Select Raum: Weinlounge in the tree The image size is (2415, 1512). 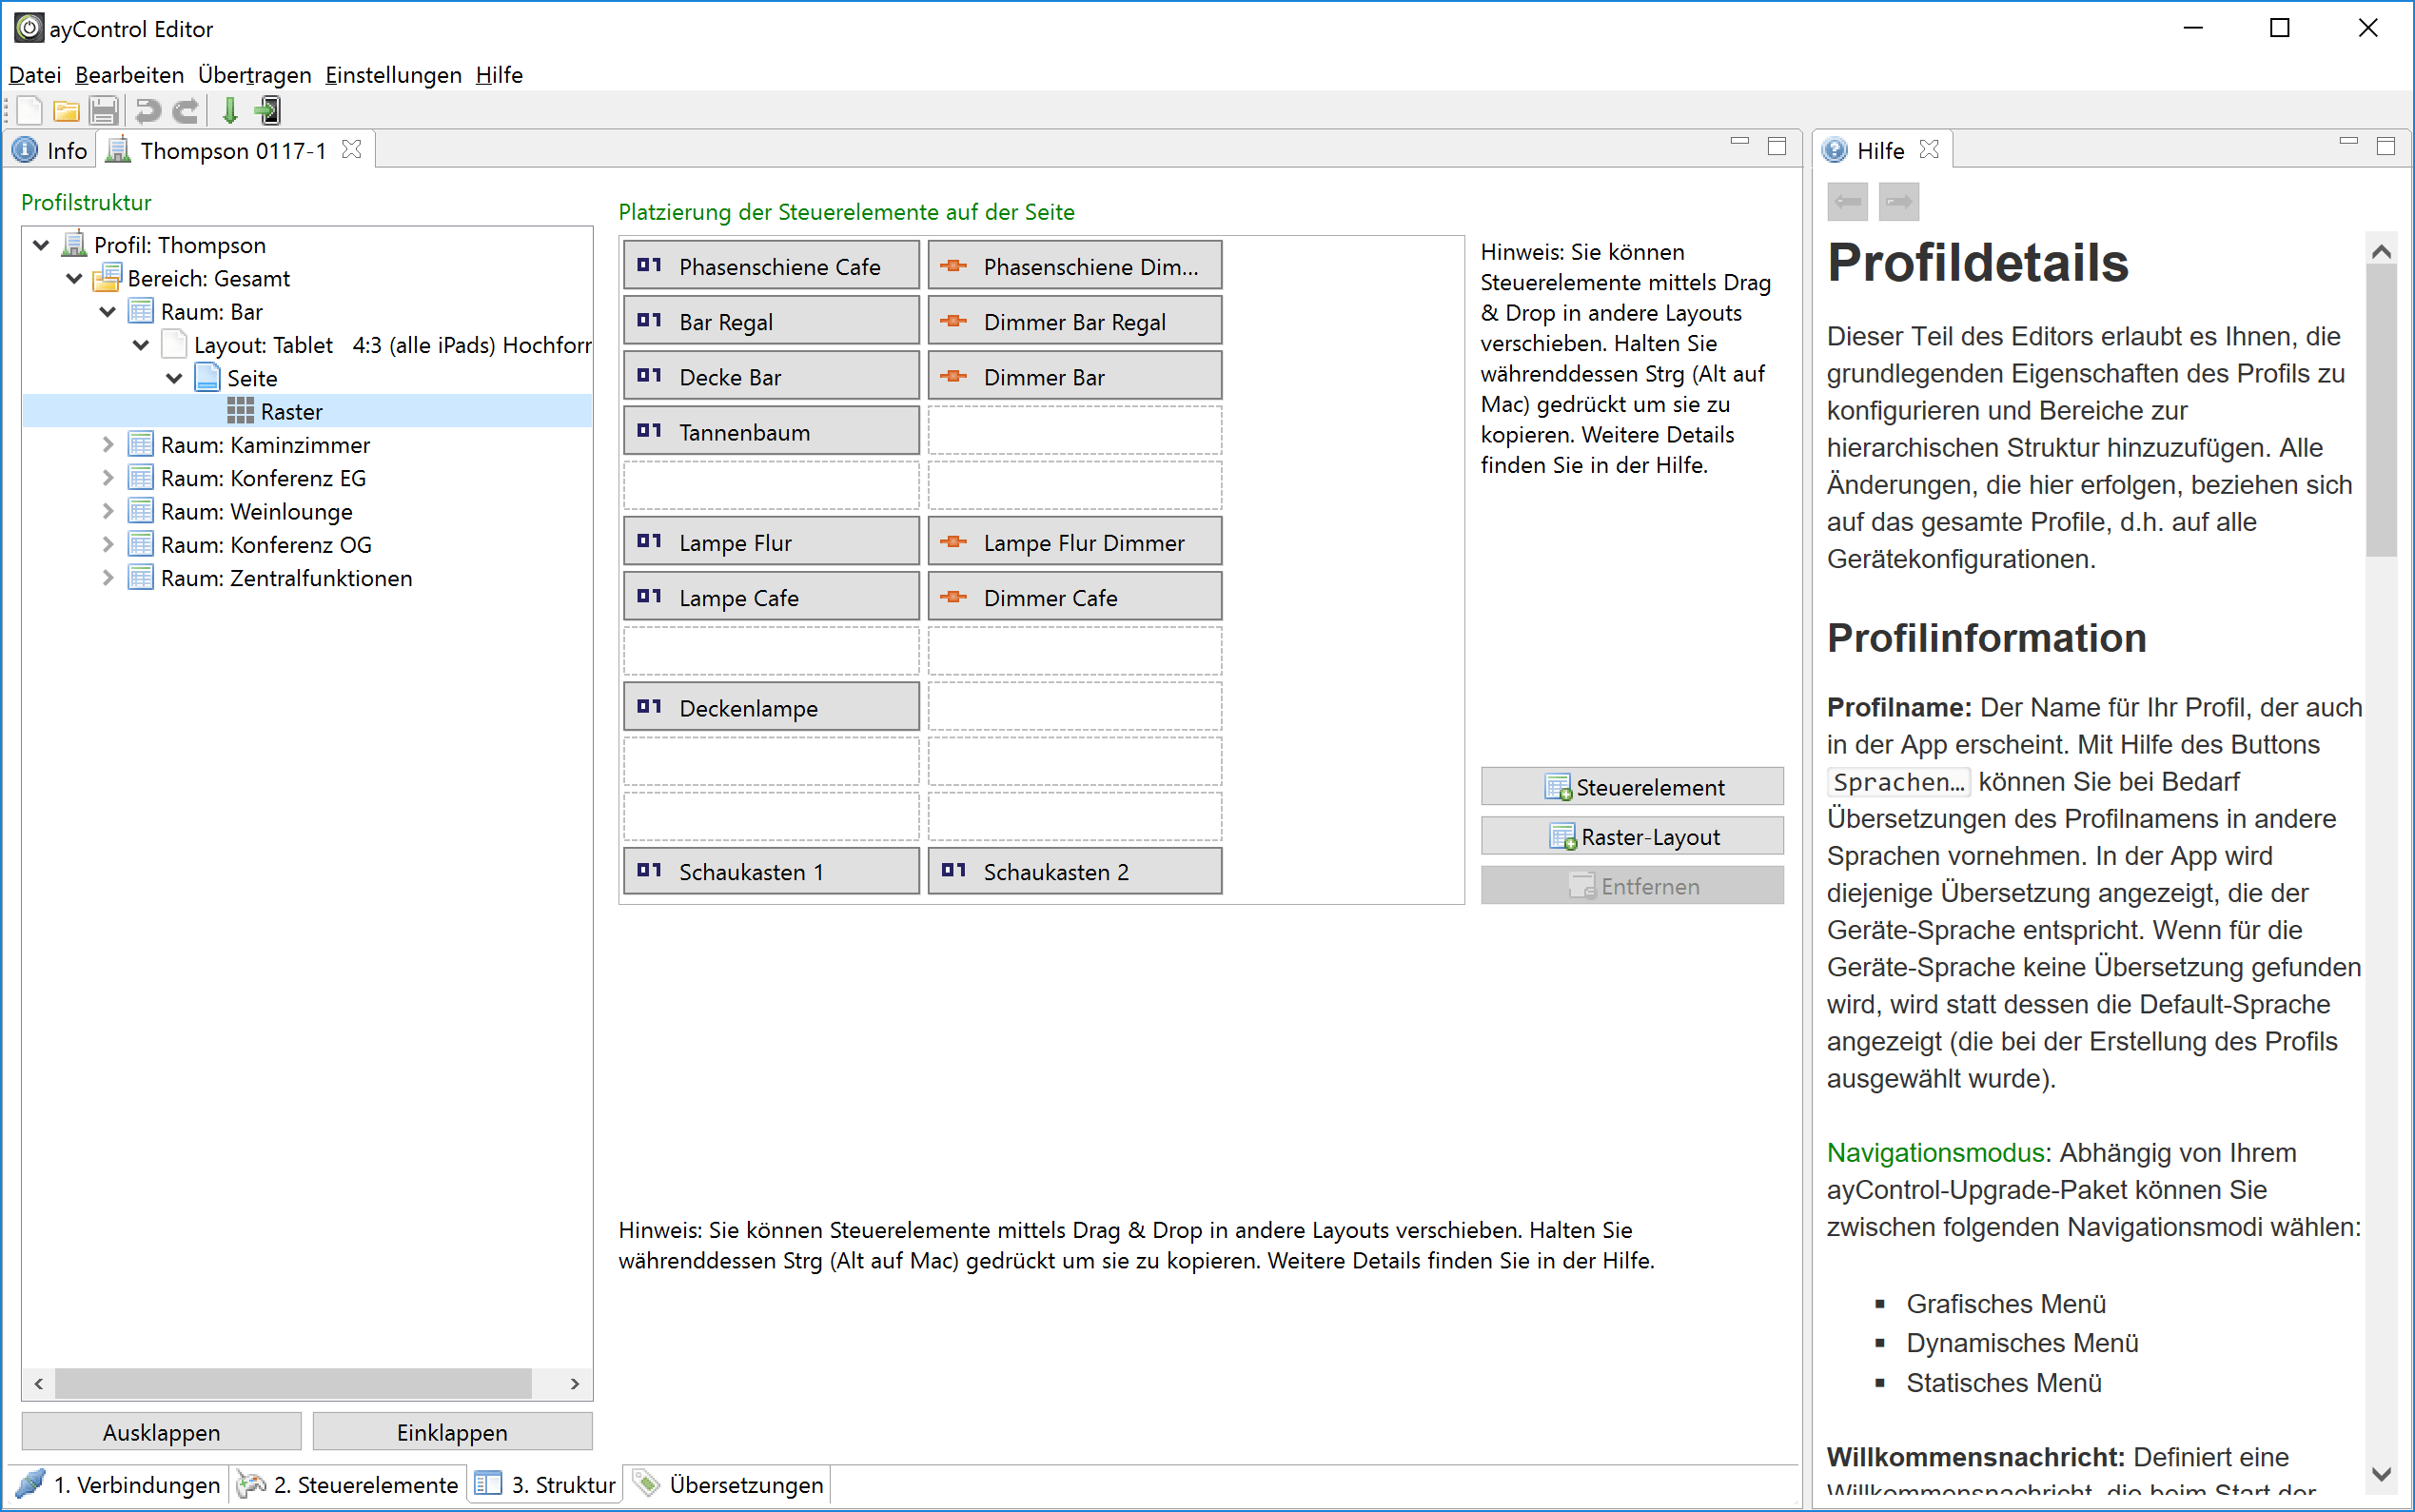click(256, 511)
